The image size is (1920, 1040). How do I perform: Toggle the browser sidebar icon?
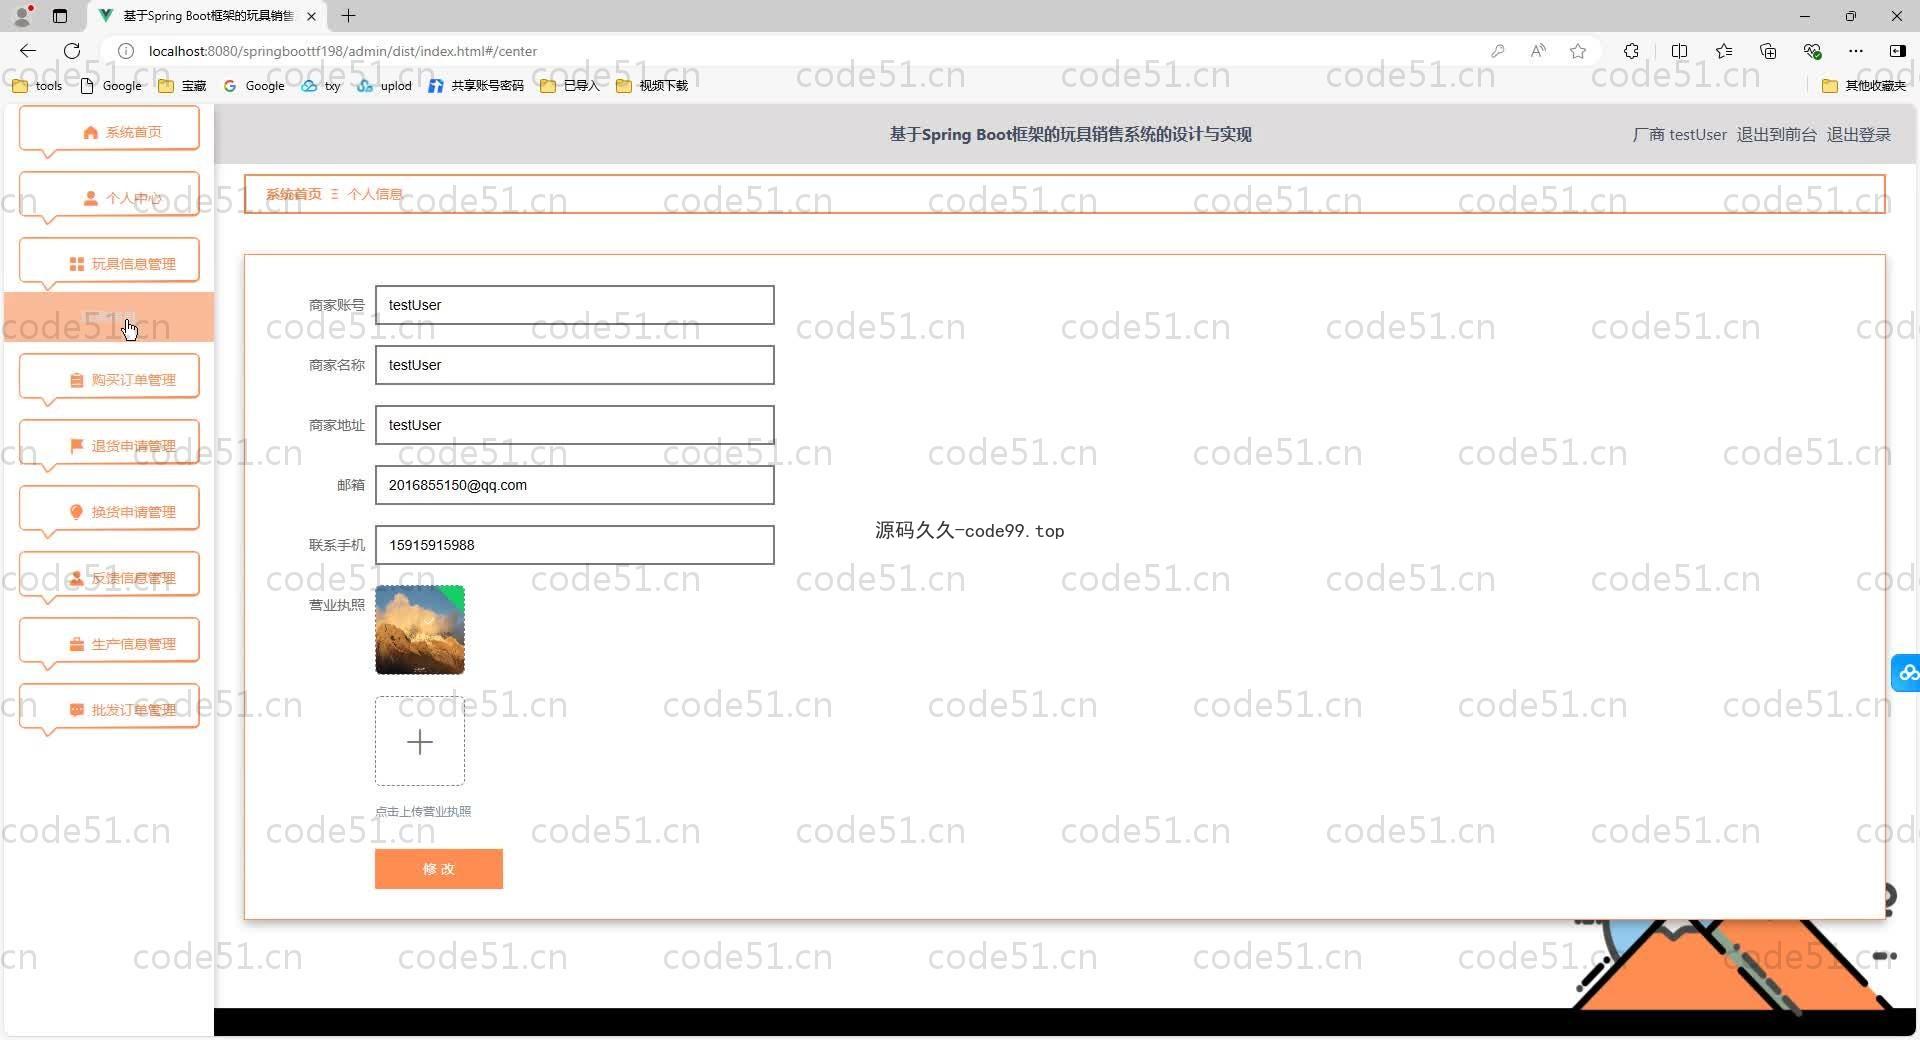[x=1897, y=51]
